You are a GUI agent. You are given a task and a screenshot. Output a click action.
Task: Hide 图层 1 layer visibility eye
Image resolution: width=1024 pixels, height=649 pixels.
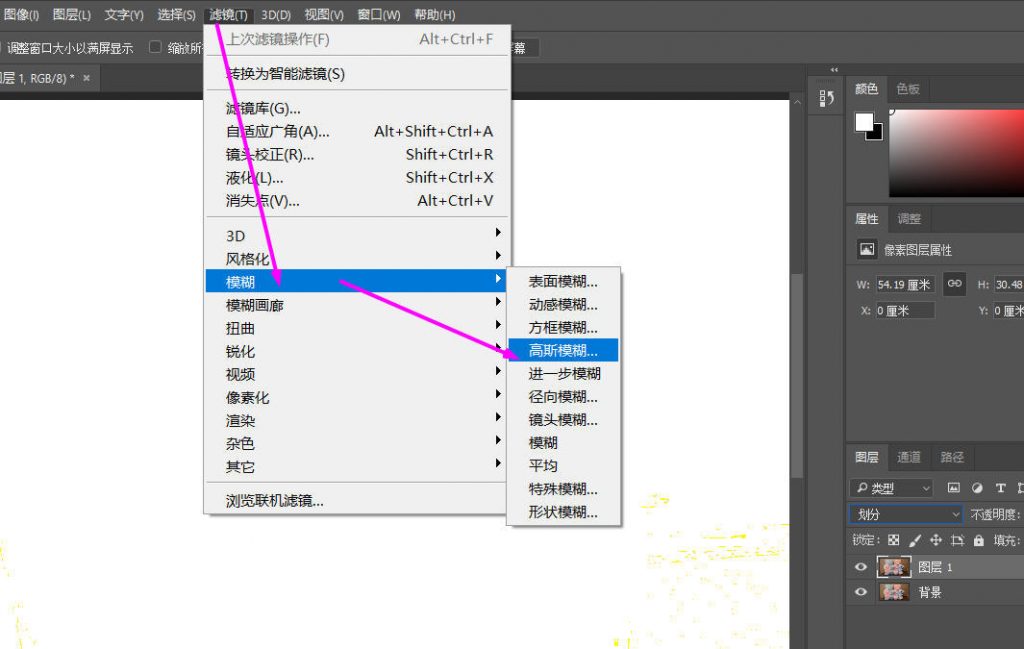click(860, 567)
